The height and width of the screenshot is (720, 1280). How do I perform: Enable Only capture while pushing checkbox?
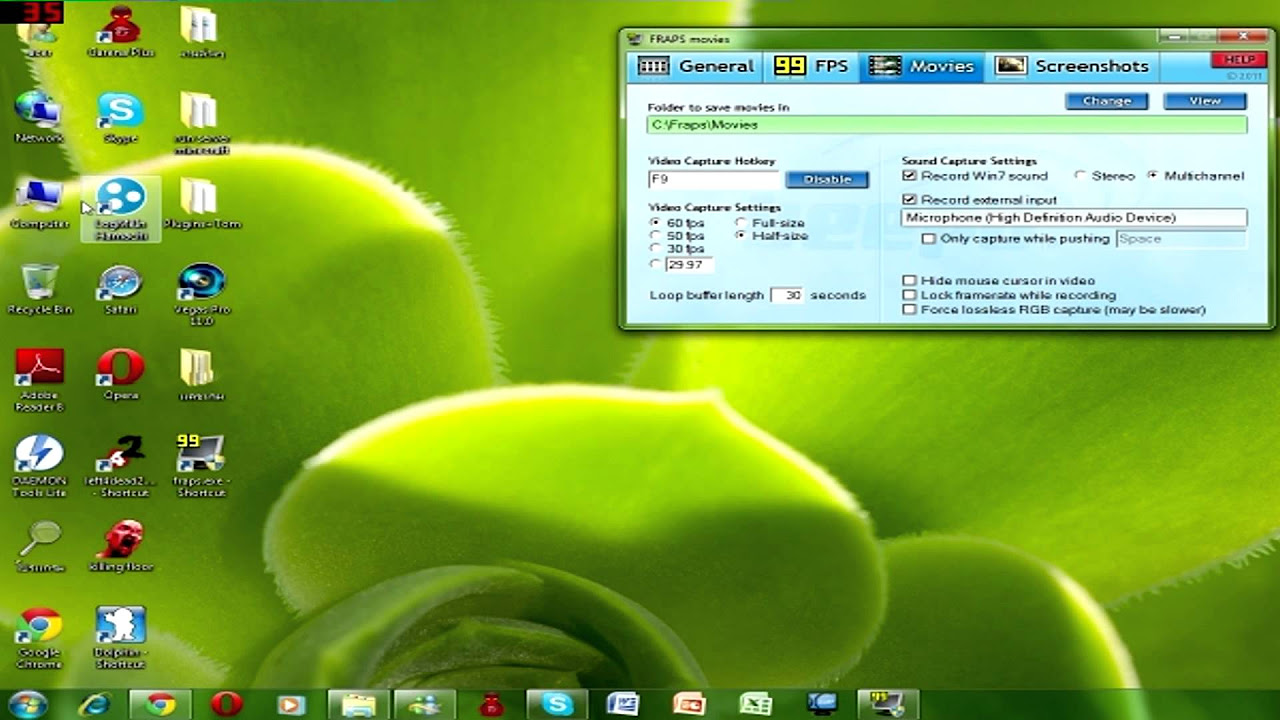[929, 239]
